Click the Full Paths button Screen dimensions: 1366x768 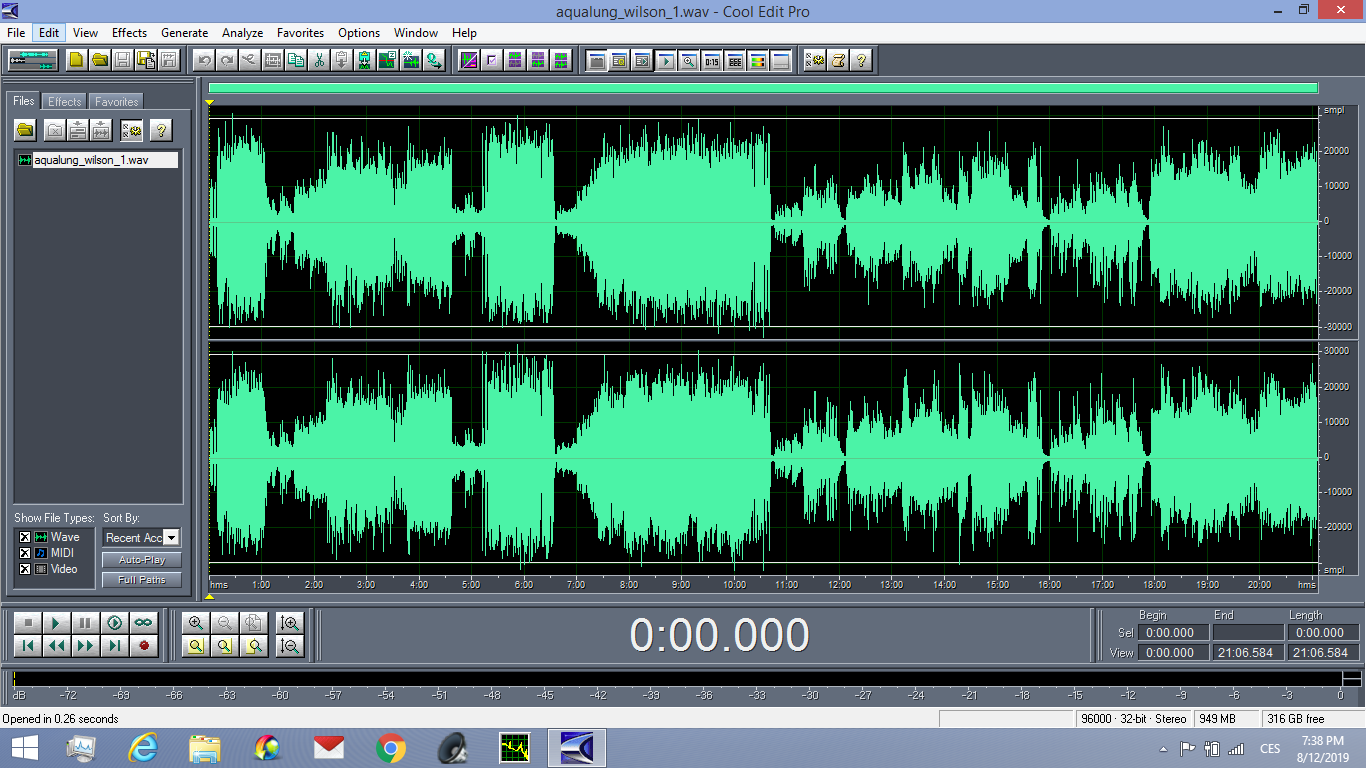[x=142, y=580]
